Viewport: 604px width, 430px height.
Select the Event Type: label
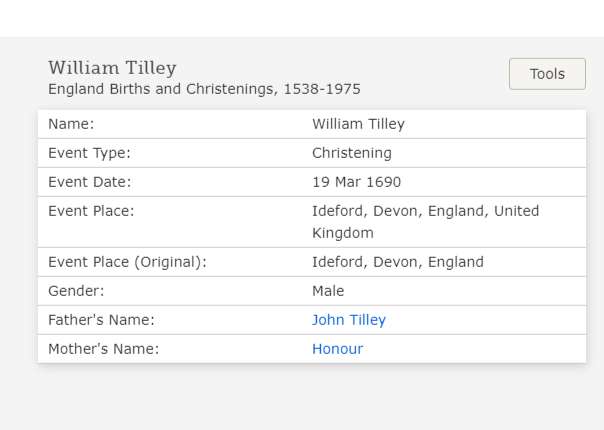[89, 153]
